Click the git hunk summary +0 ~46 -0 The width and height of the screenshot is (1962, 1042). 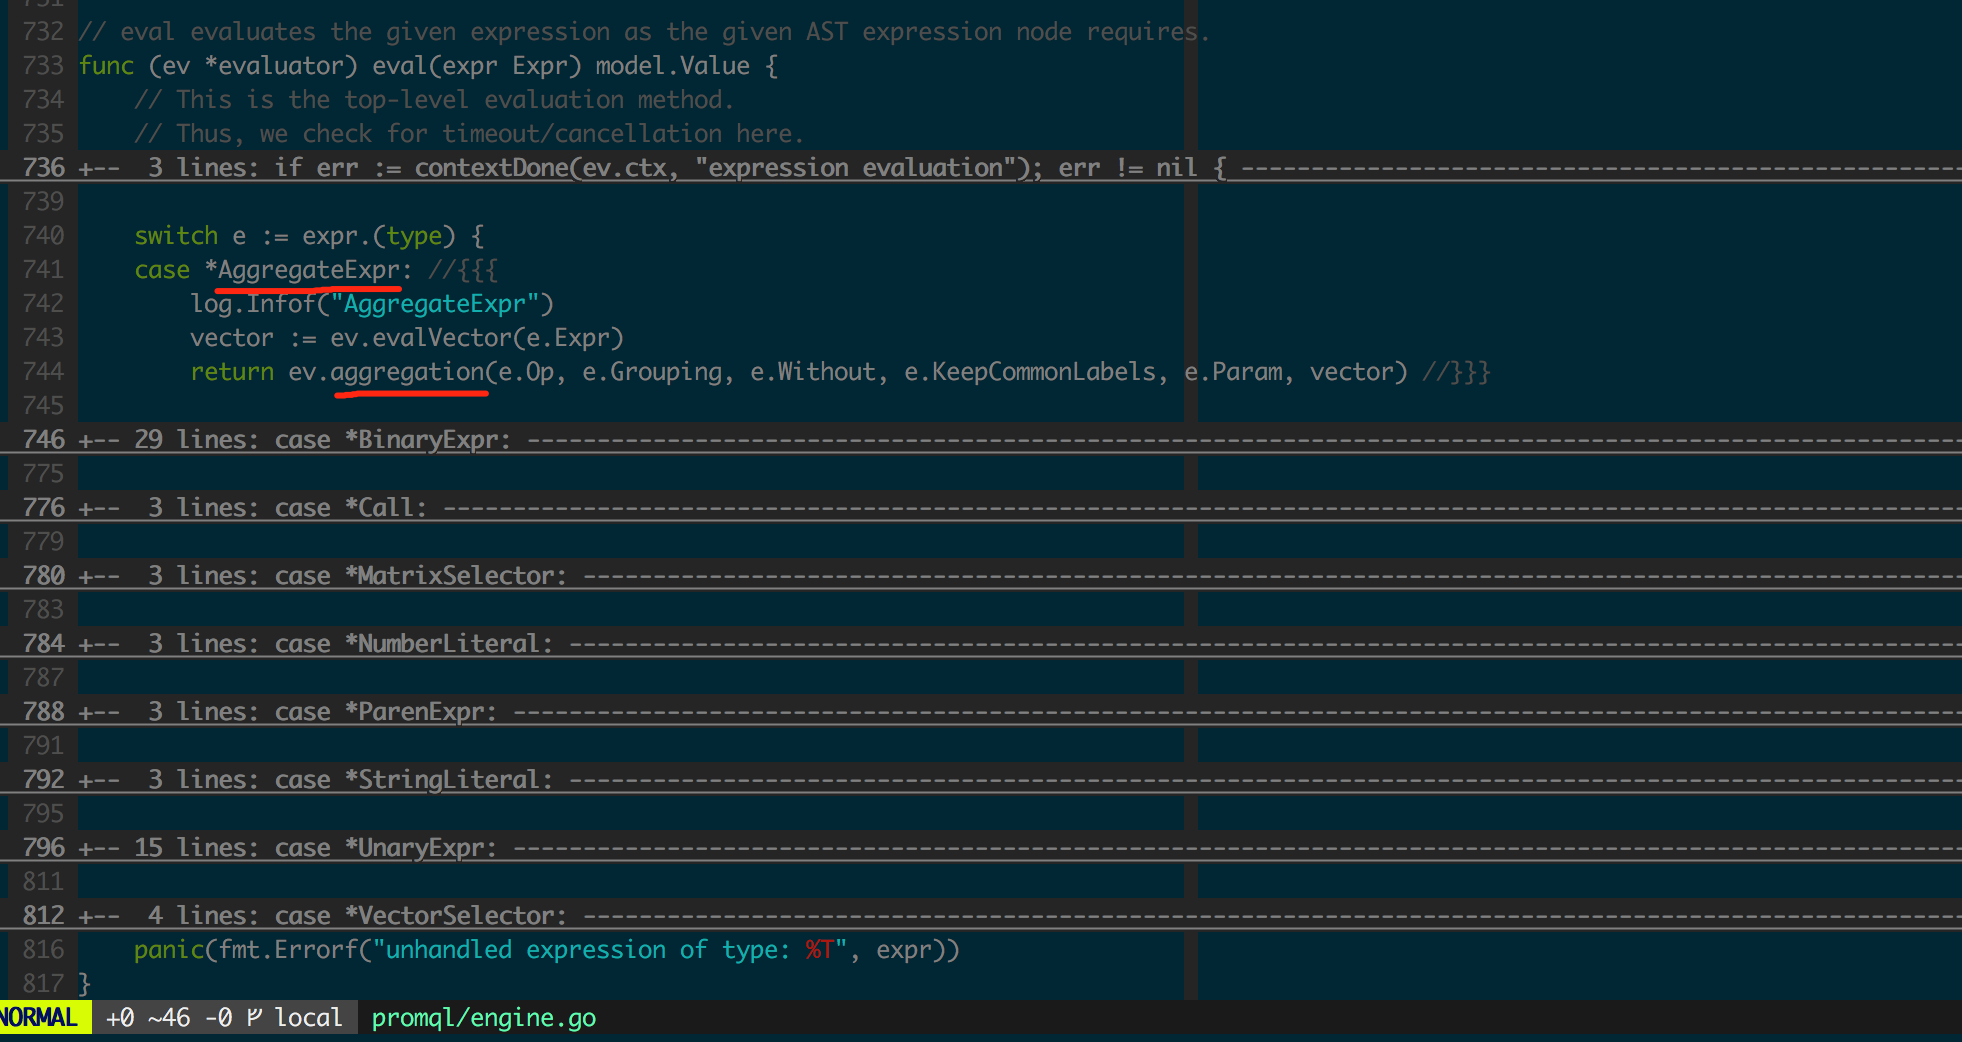coord(168,1018)
